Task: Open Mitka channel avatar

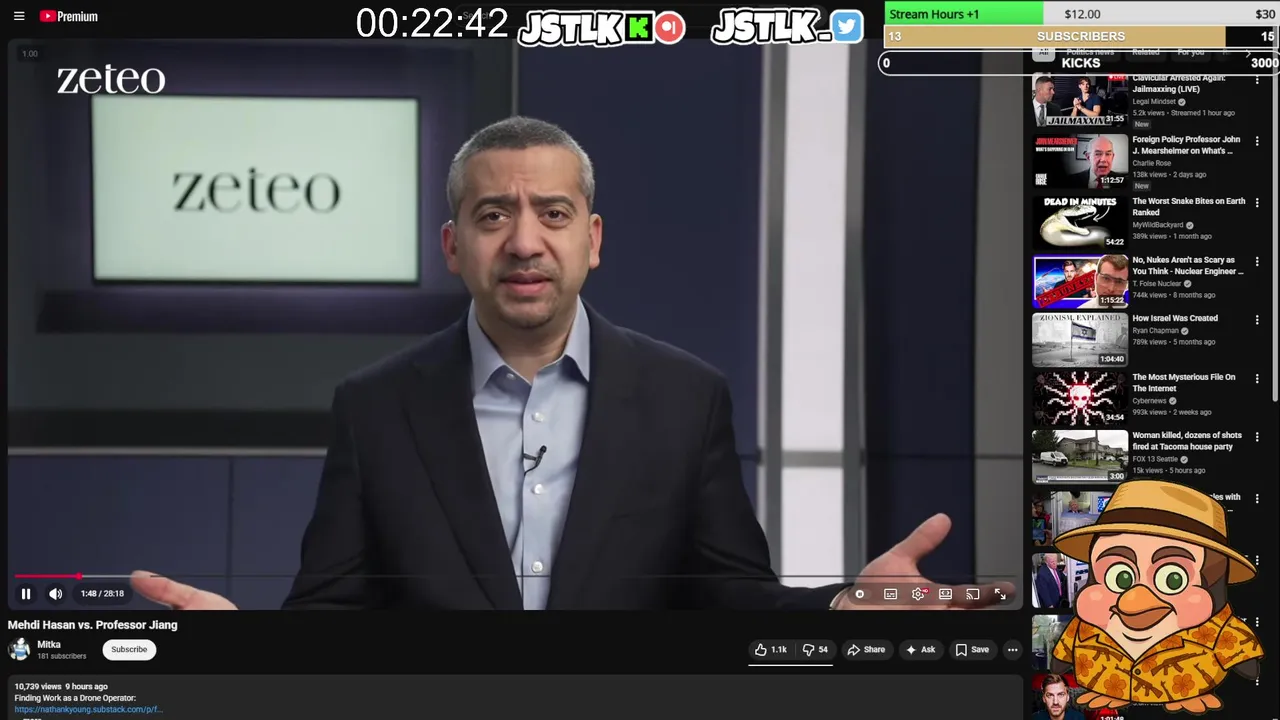Action: [20, 649]
